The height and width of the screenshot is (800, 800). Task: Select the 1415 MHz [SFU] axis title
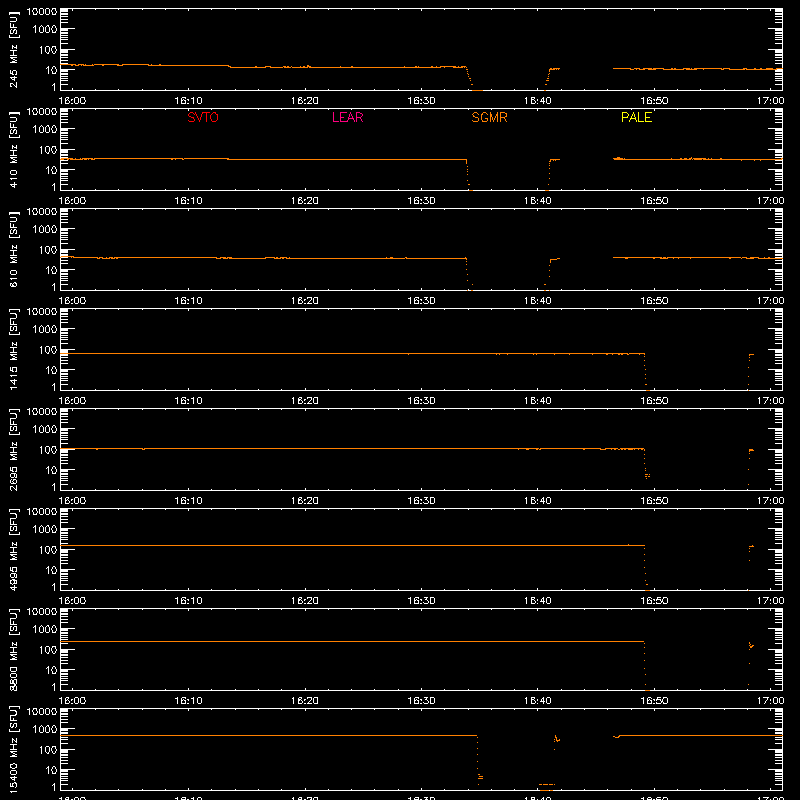(14, 349)
